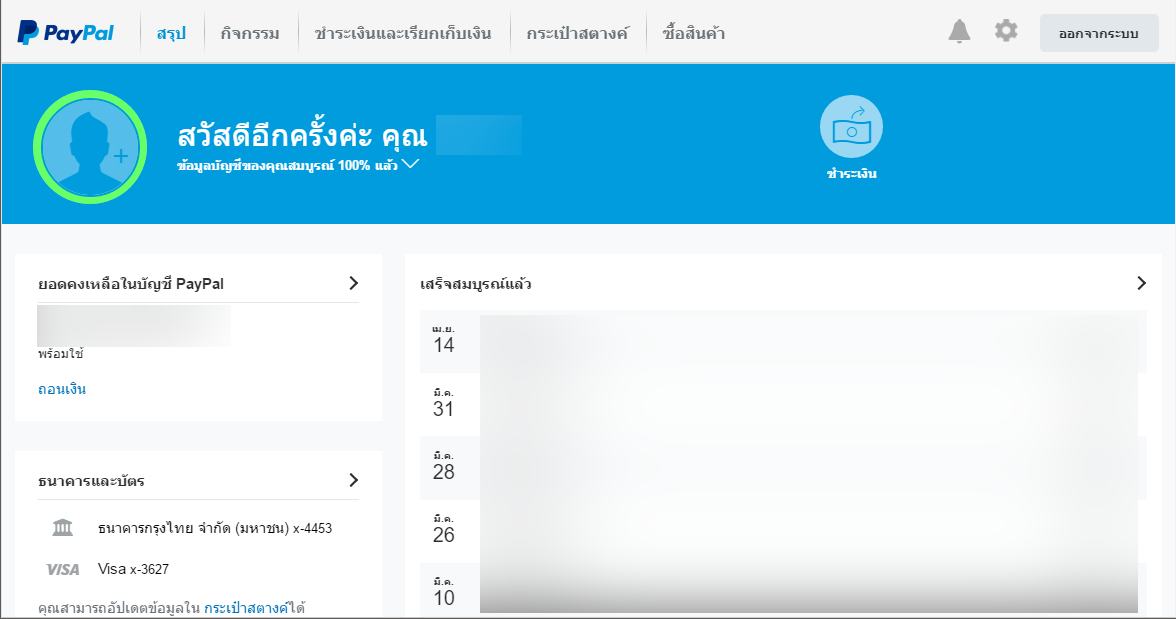Click the VISA card logo

tap(63, 569)
